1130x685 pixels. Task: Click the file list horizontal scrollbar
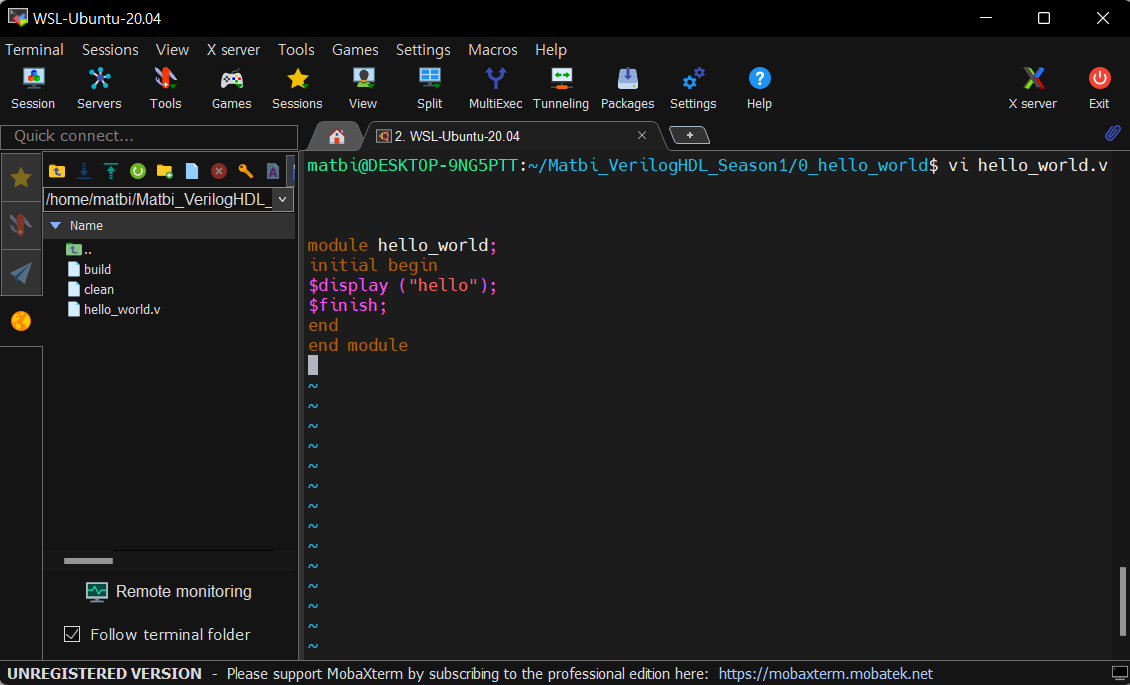pos(88,561)
